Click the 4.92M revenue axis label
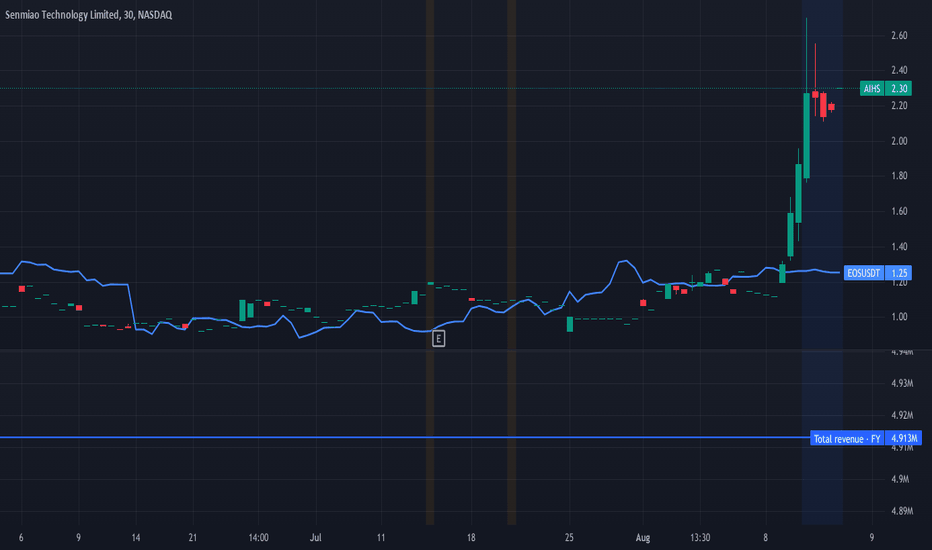The image size is (932, 550). 902,415
